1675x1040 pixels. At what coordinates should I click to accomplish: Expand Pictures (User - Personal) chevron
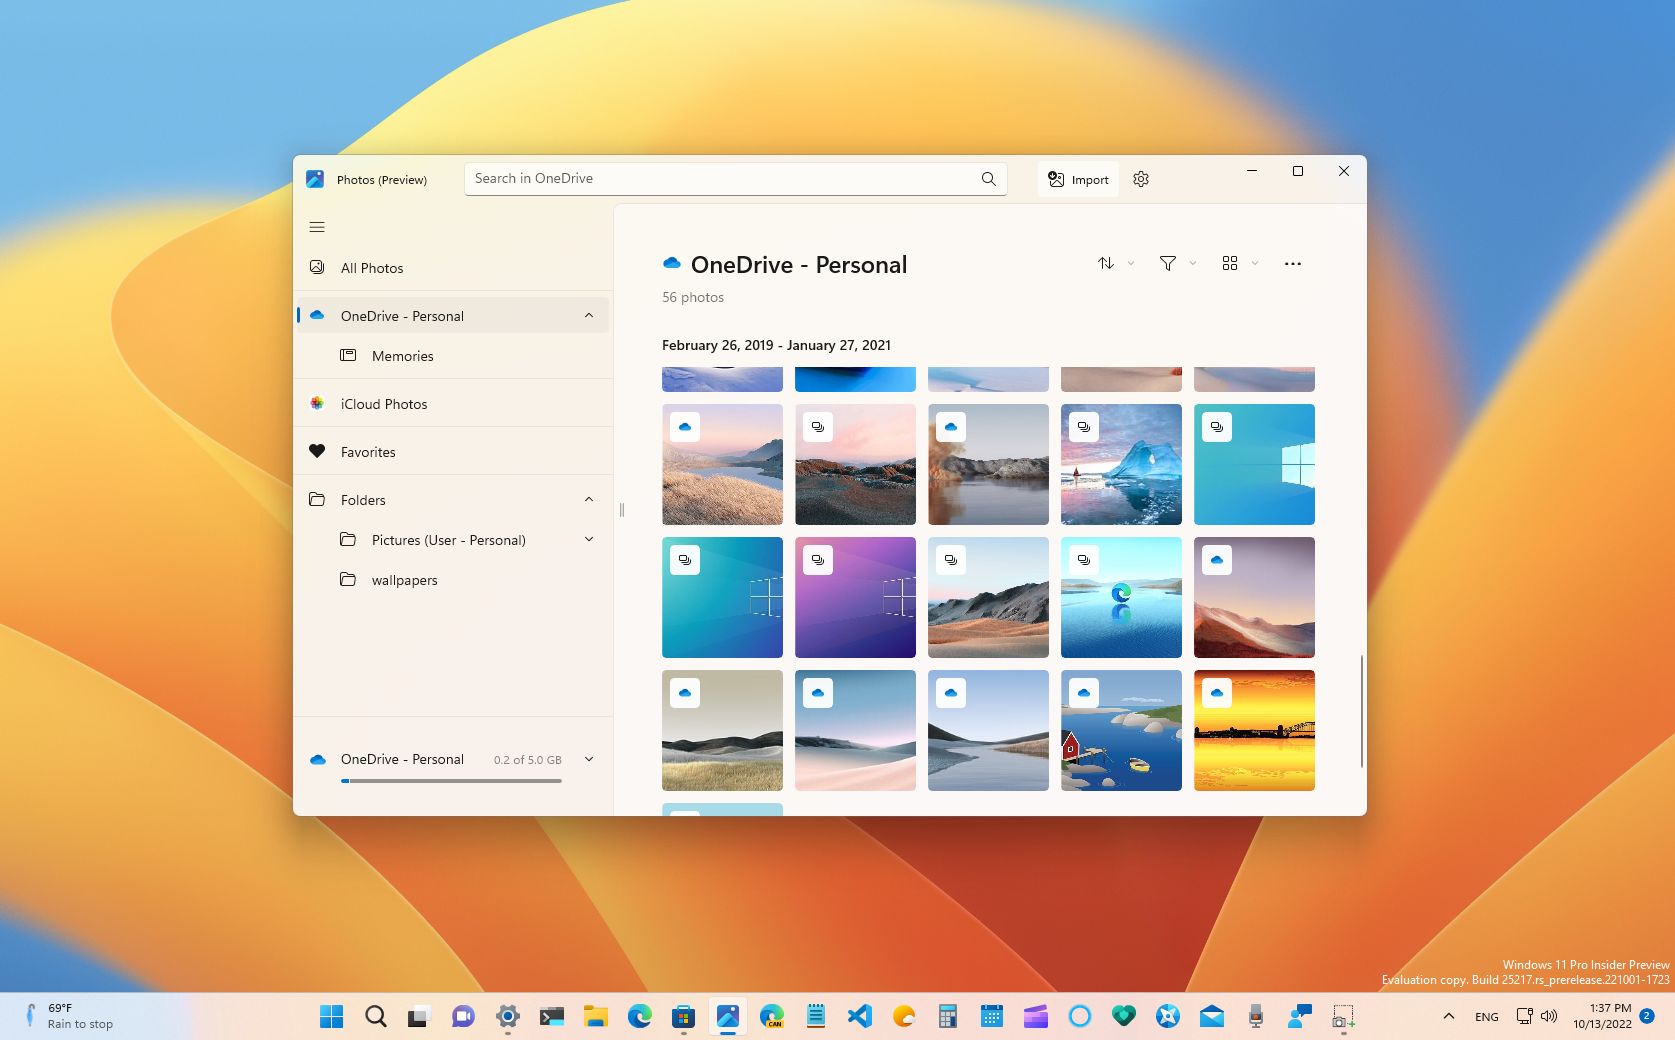coord(589,540)
